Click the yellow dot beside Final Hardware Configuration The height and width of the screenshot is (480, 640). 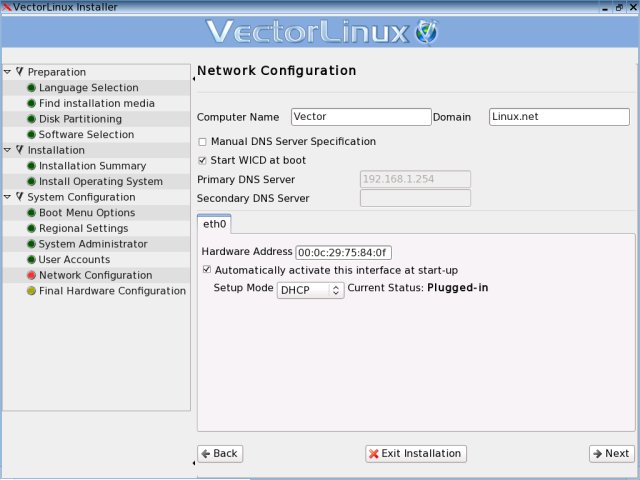coord(31,291)
